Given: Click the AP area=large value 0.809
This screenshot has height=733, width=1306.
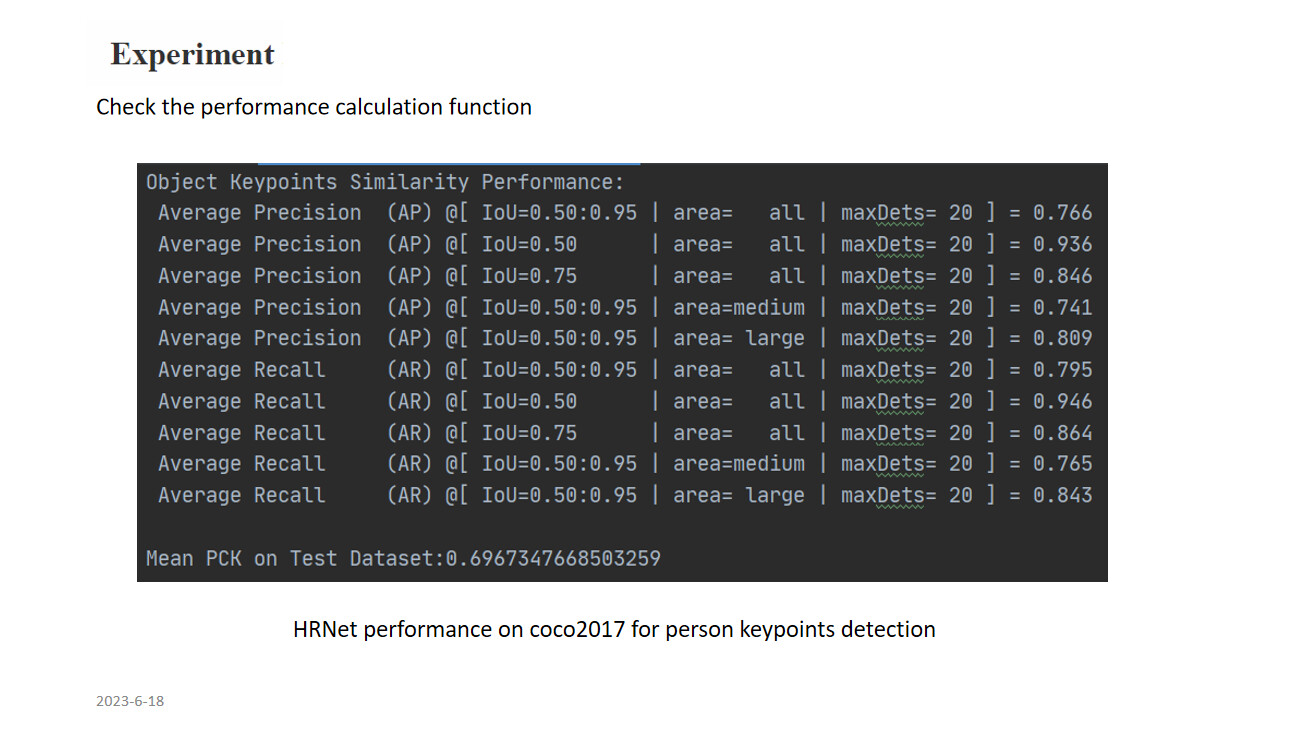Looking at the screenshot, I should [x=1063, y=338].
